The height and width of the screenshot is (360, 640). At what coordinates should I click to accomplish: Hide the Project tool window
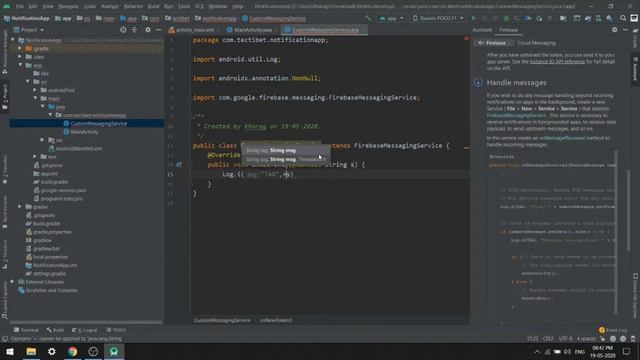tap(158, 30)
